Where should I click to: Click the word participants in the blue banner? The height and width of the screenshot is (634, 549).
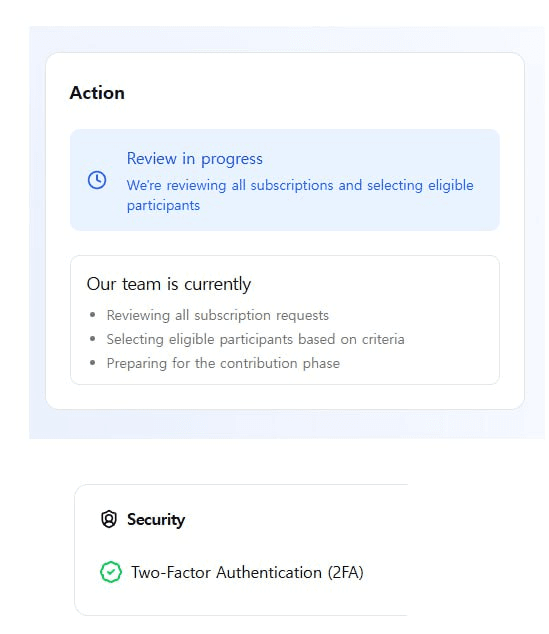point(163,205)
